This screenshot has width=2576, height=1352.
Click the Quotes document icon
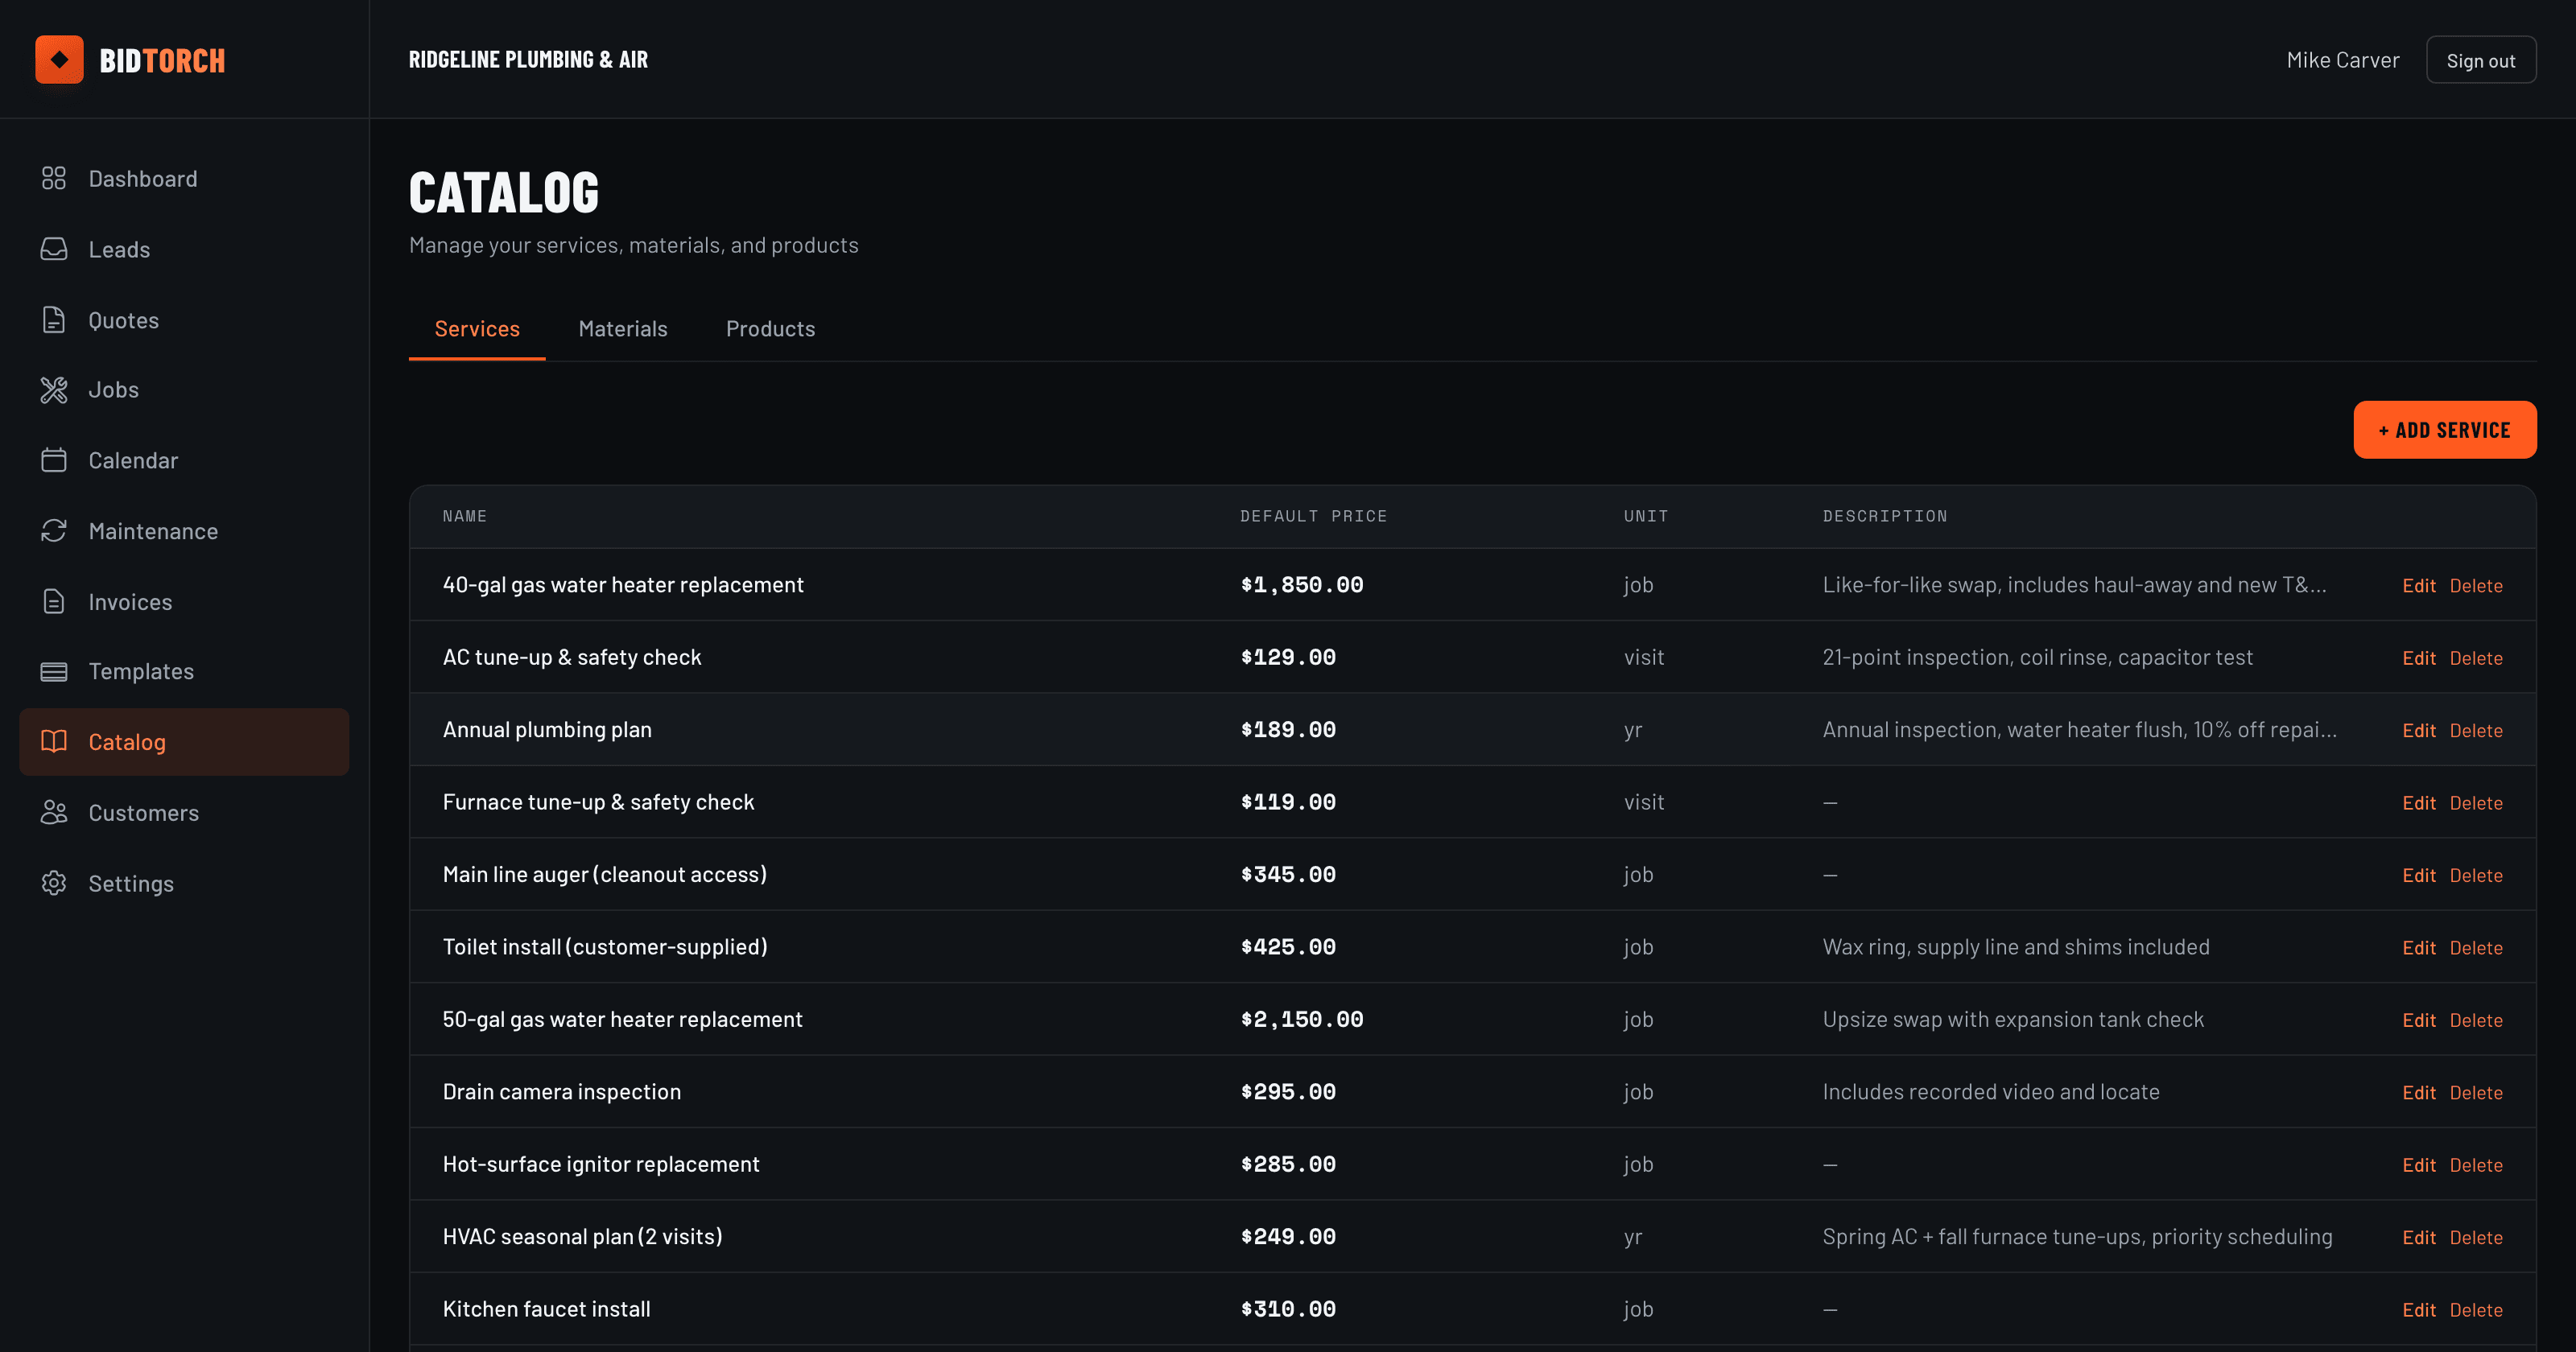pos(54,320)
